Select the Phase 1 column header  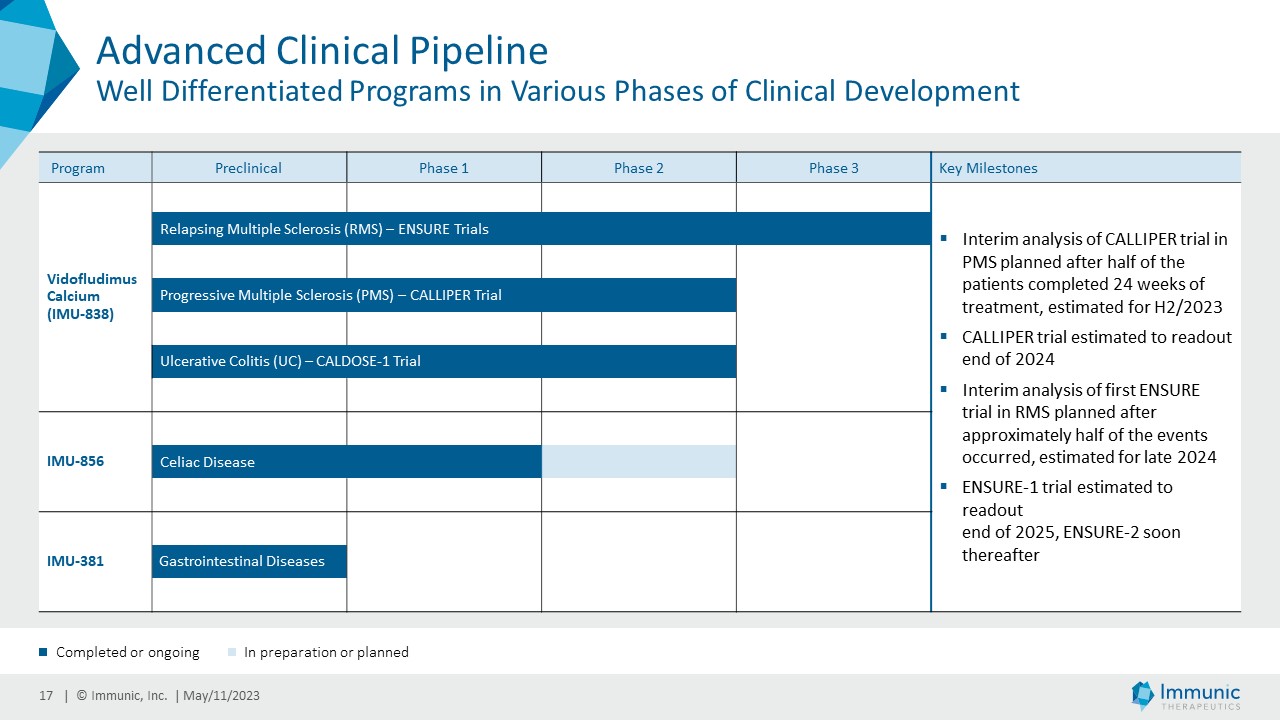(x=443, y=168)
